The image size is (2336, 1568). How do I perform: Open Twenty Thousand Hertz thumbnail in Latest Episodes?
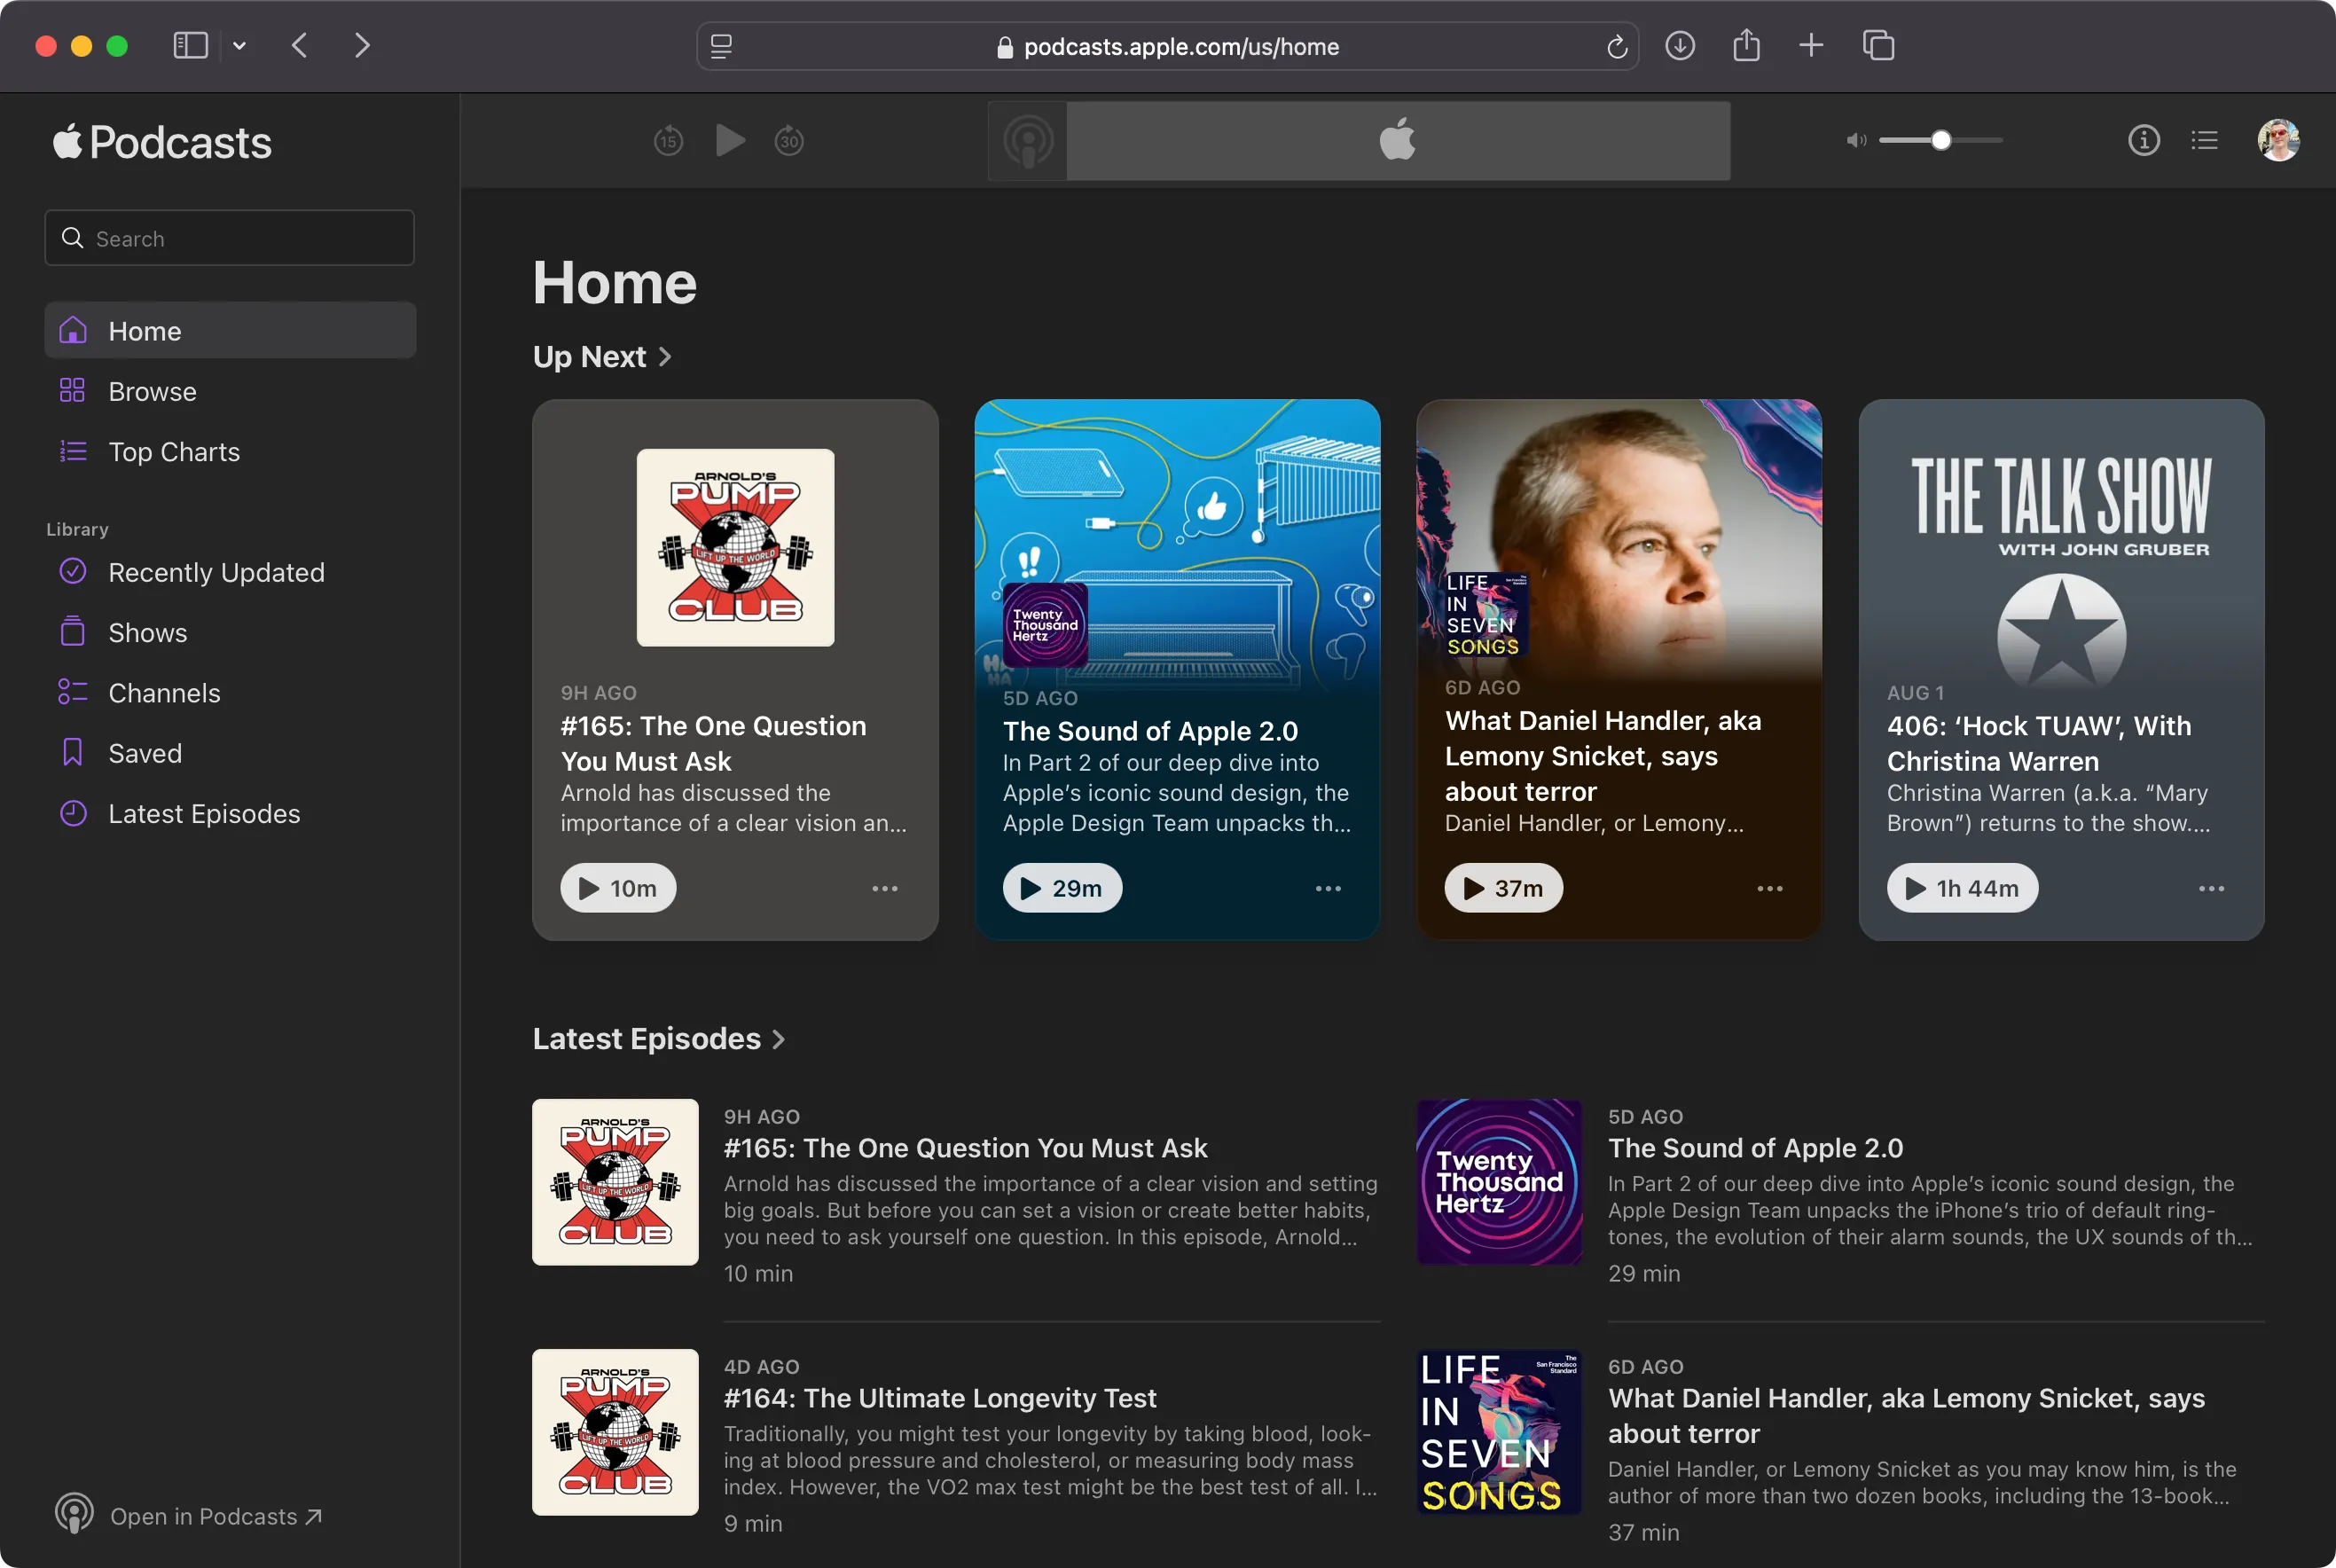click(x=1499, y=1182)
